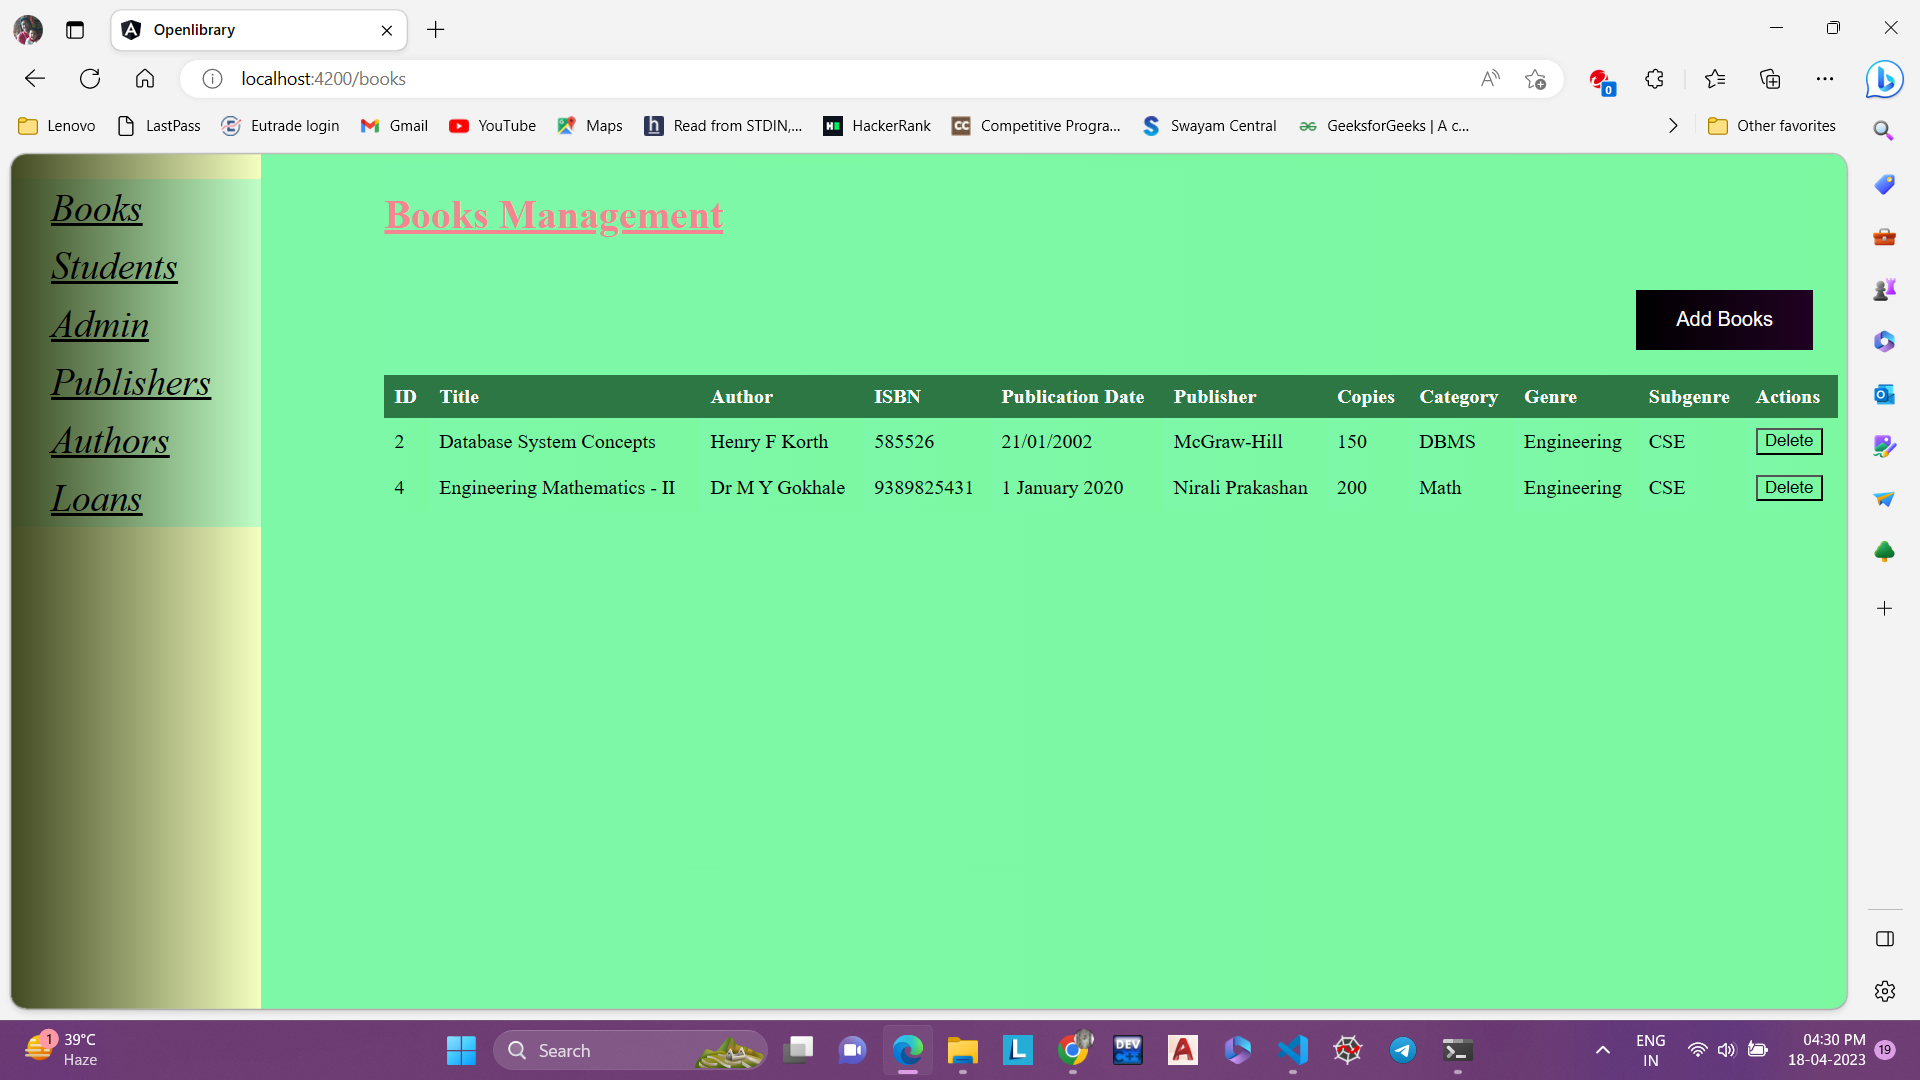Navigate to the Publishers page

click(x=130, y=383)
